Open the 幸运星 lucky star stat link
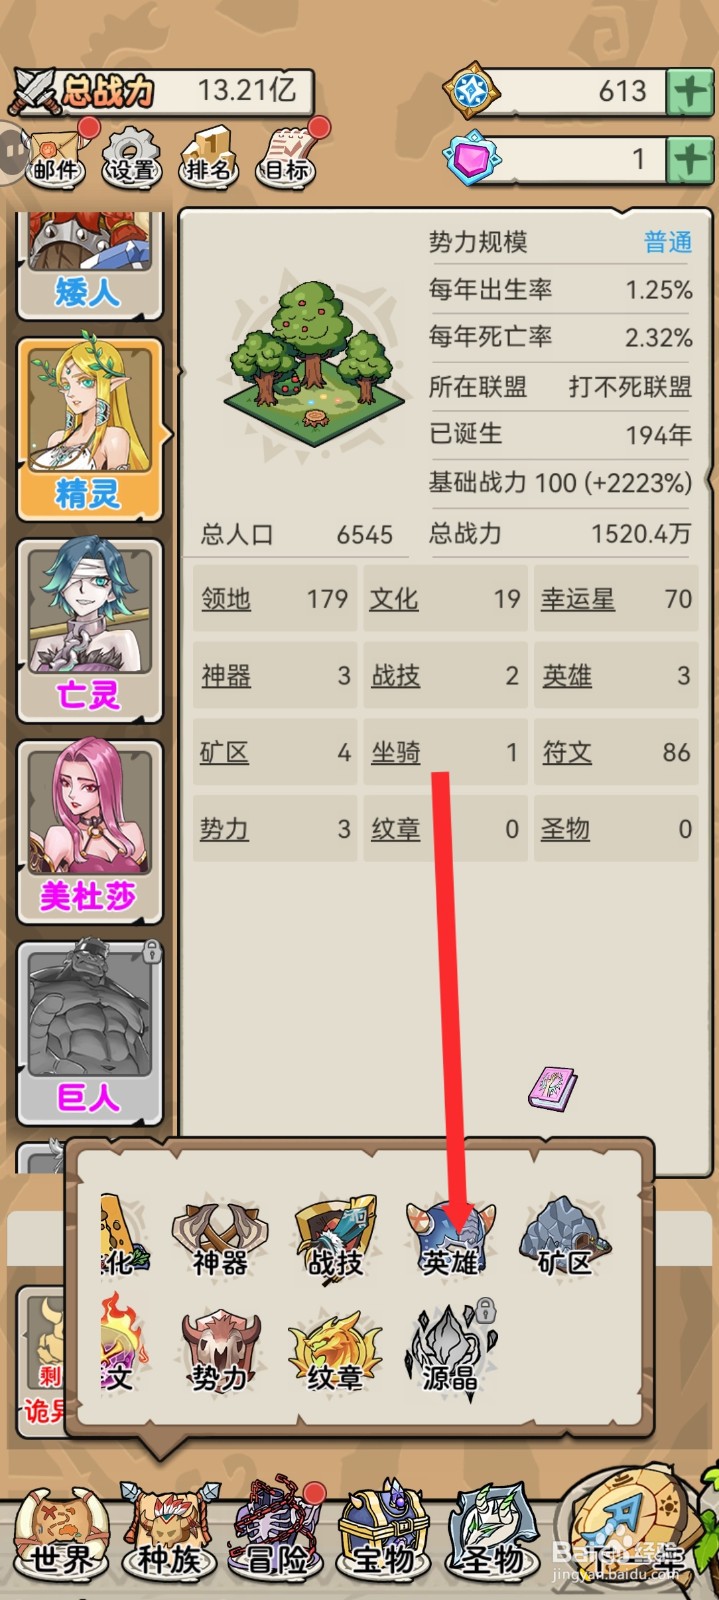The image size is (719, 1600). pos(577,599)
